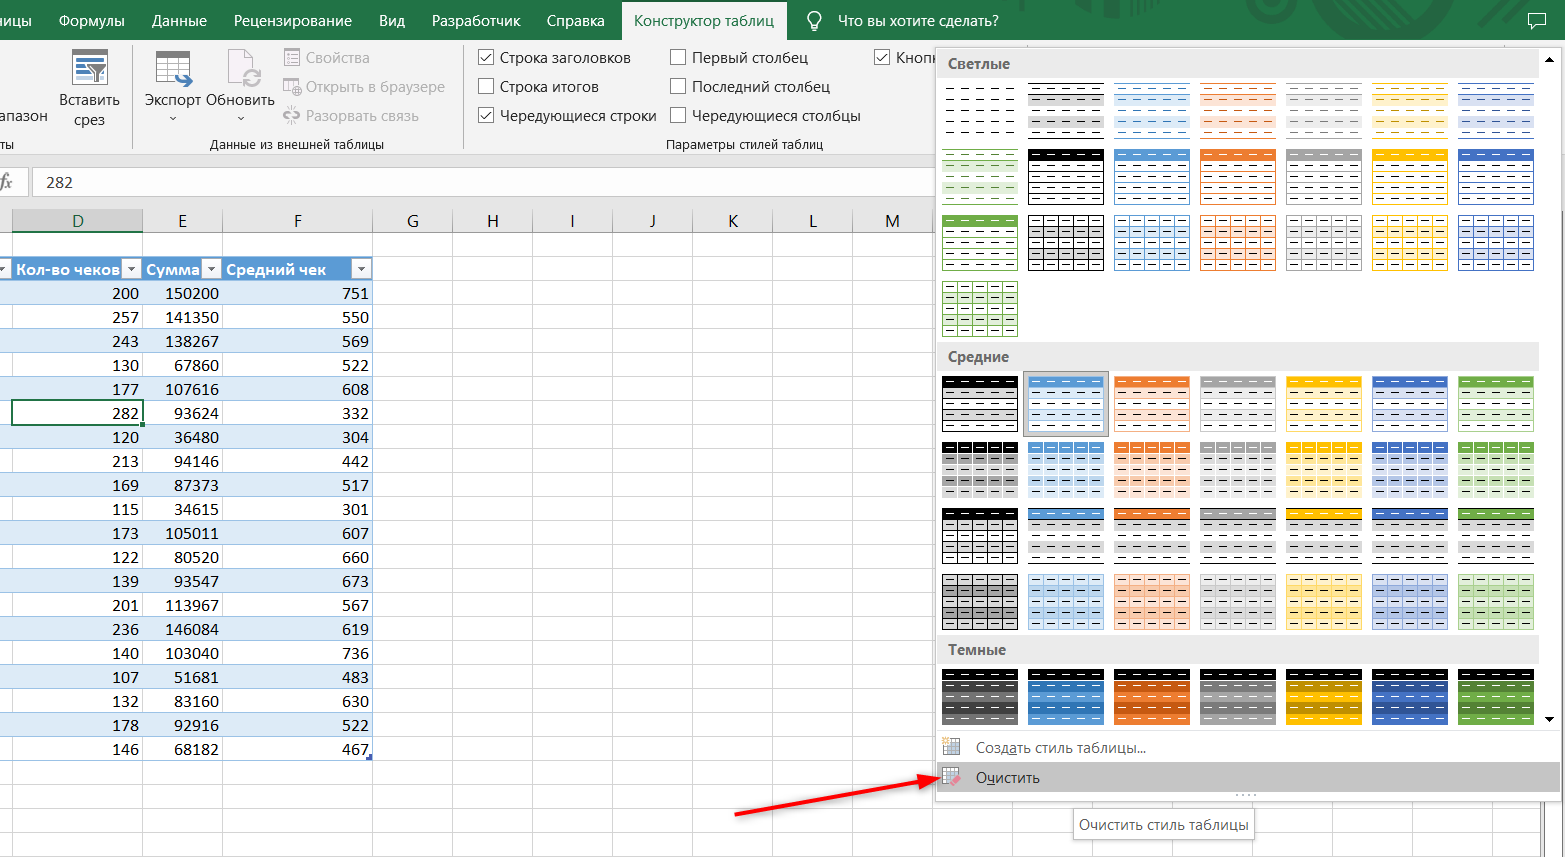1565x857 pixels.
Task: Click Unlink (Разорвать связь) icon
Action: (x=292, y=116)
